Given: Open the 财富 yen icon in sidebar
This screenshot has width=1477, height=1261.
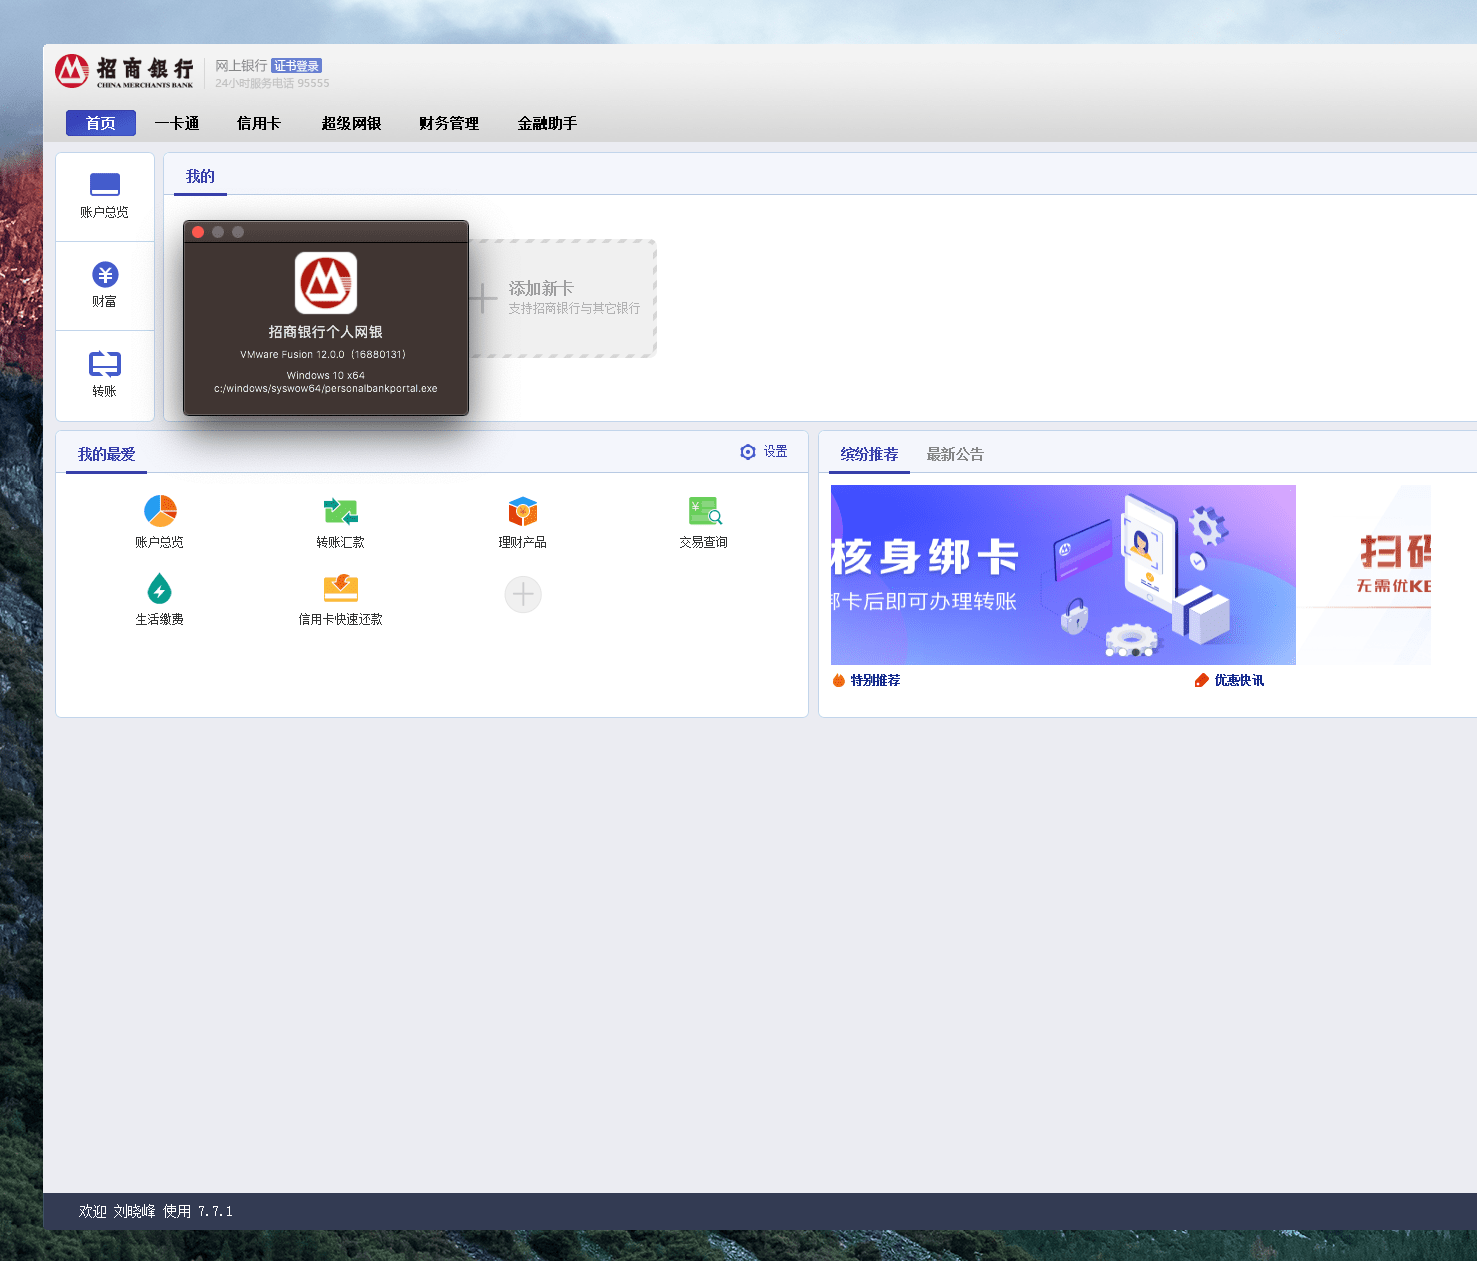Looking at the screenshot, I should 105,275.
